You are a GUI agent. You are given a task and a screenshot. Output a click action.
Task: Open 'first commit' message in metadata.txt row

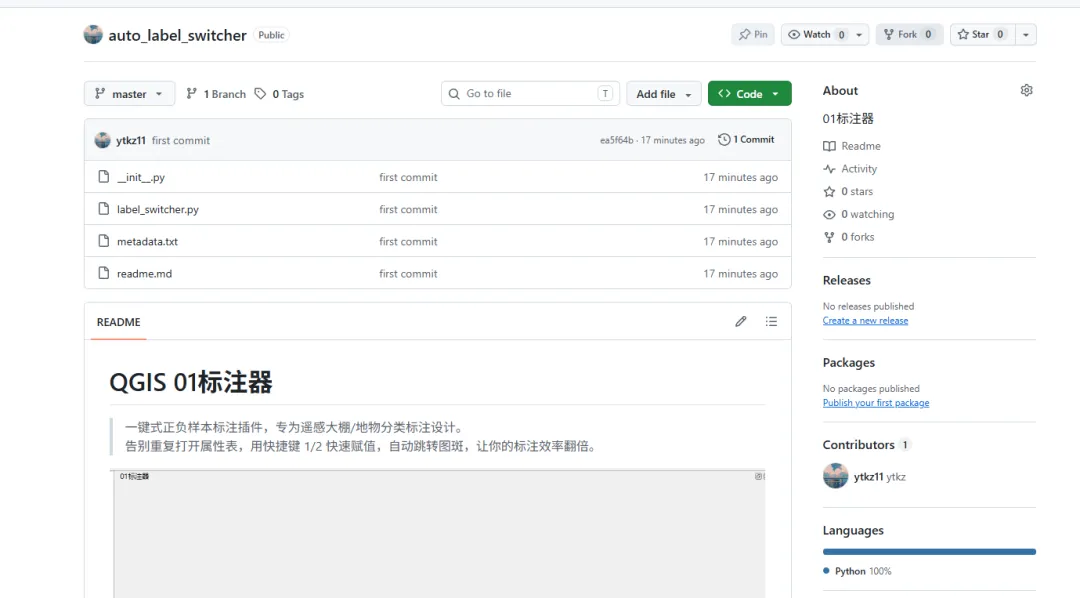point(408,241)
